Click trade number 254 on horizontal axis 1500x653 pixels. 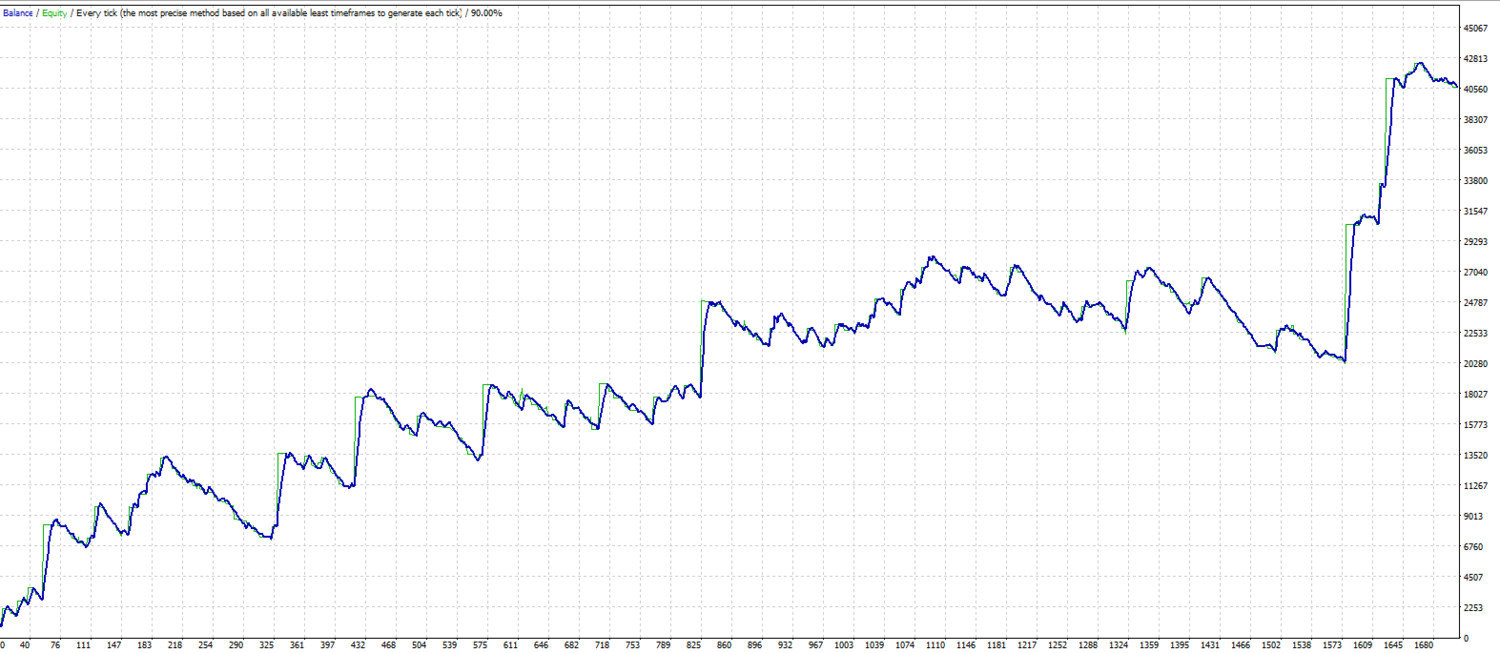click(x=205, y=646)
